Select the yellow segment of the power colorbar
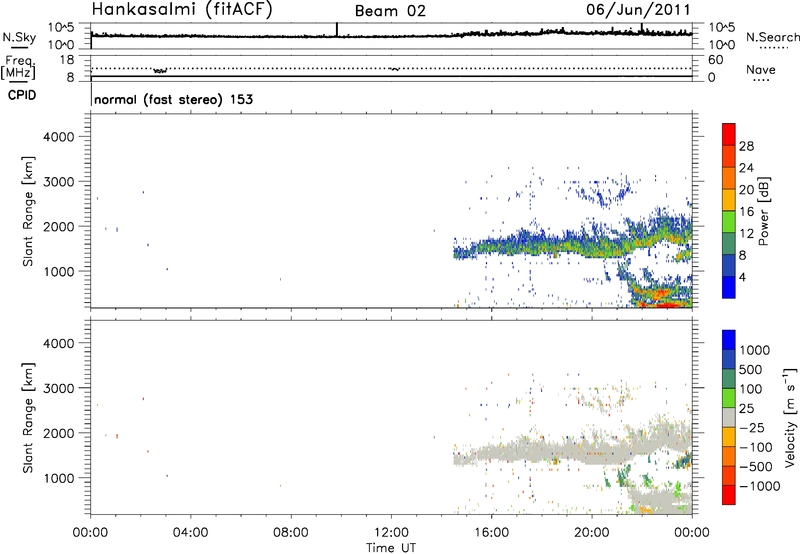800x554 pixels. coord(729,199)
